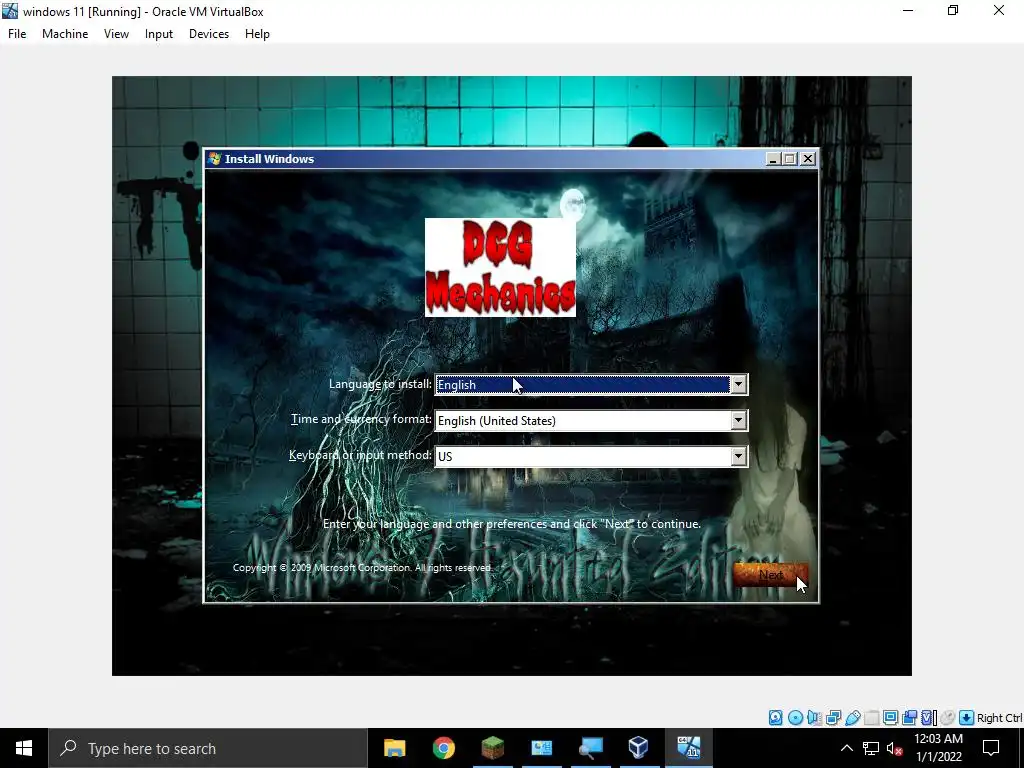
Task: Click the Time and currency format label
Action: click(361, 419)
